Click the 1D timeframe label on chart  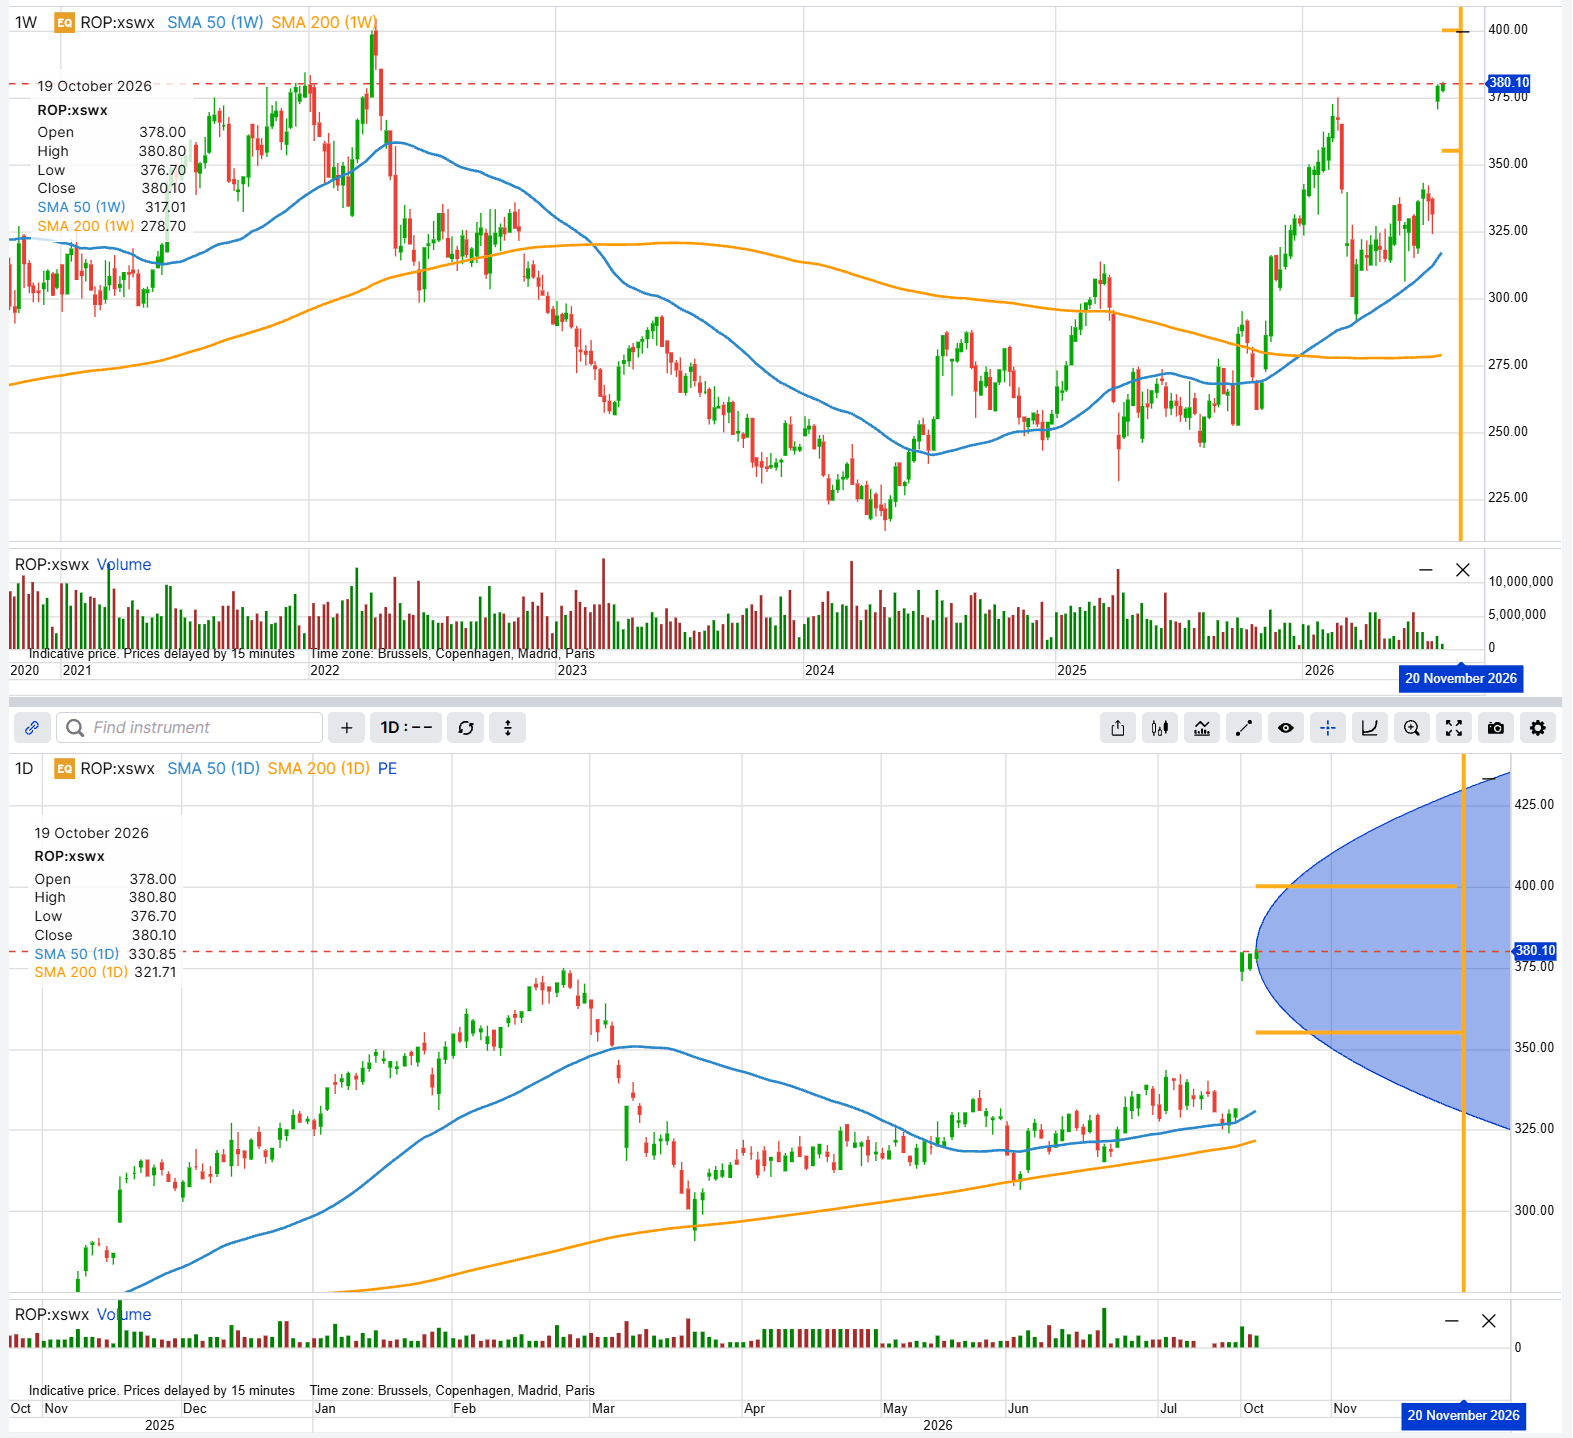click(x=24, y=768)
